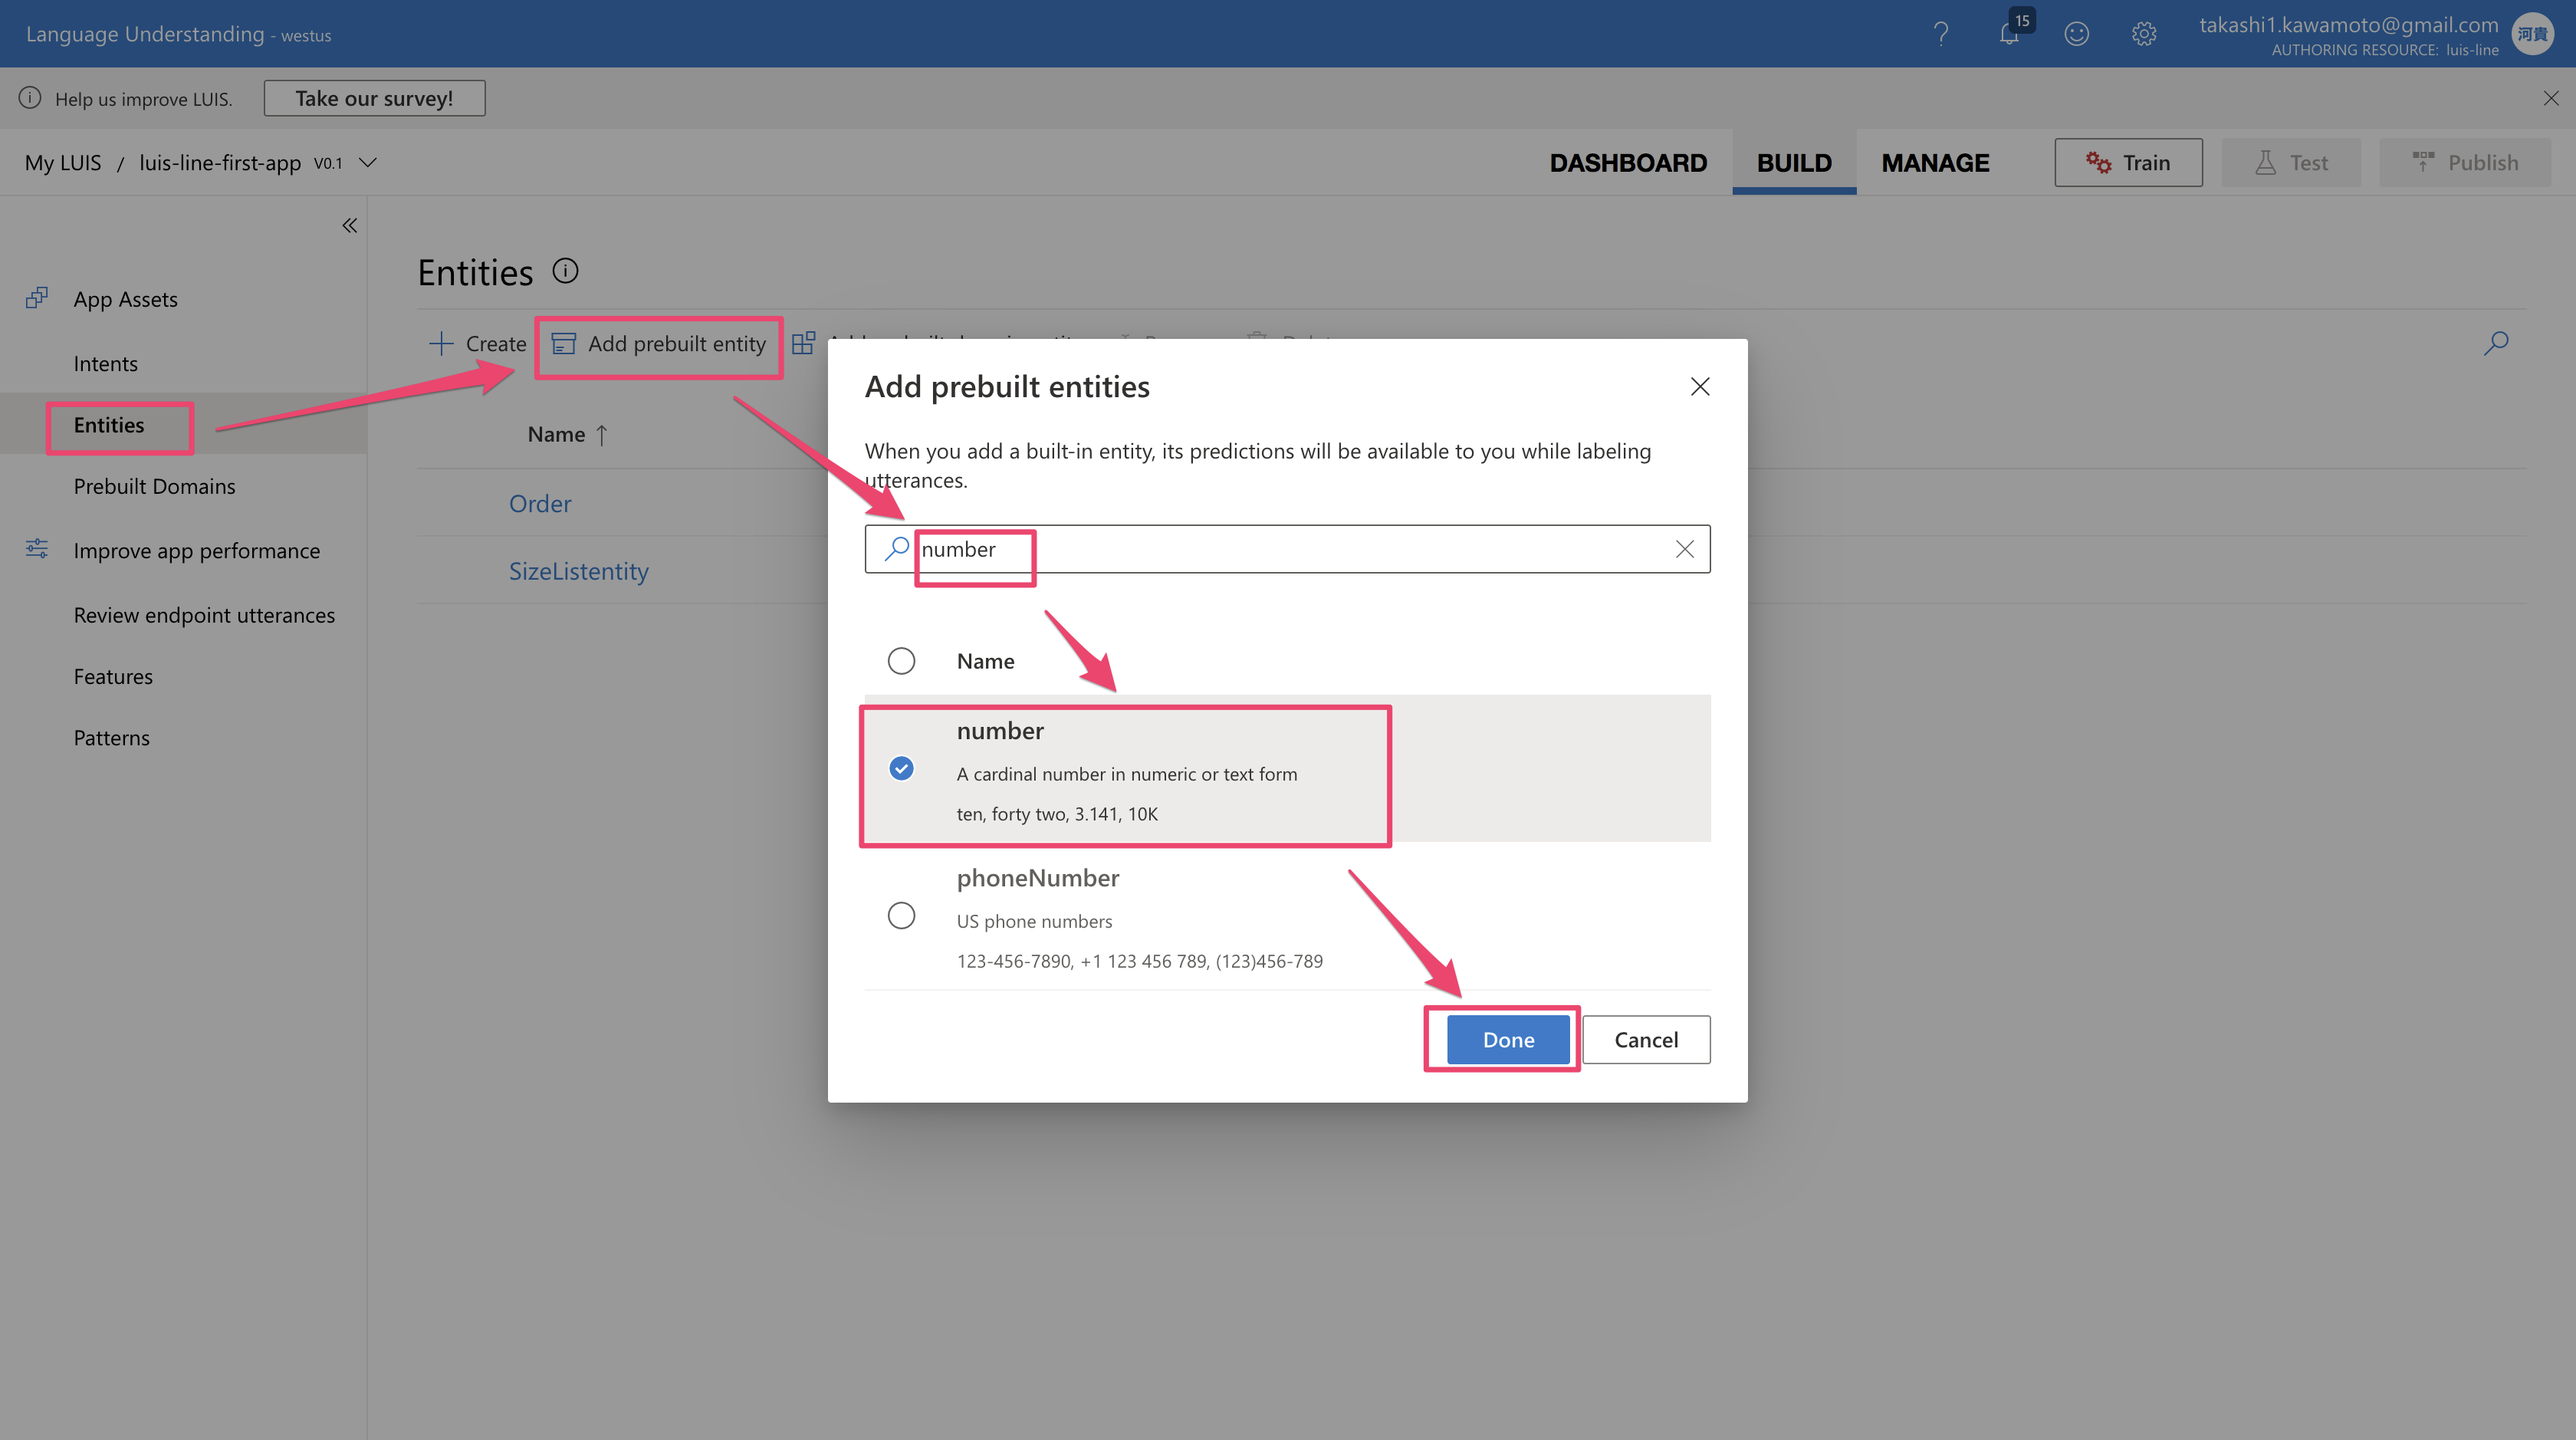Uncheck the number entity checkbox
2576x1440 pixels.
(x=901, y=768)
